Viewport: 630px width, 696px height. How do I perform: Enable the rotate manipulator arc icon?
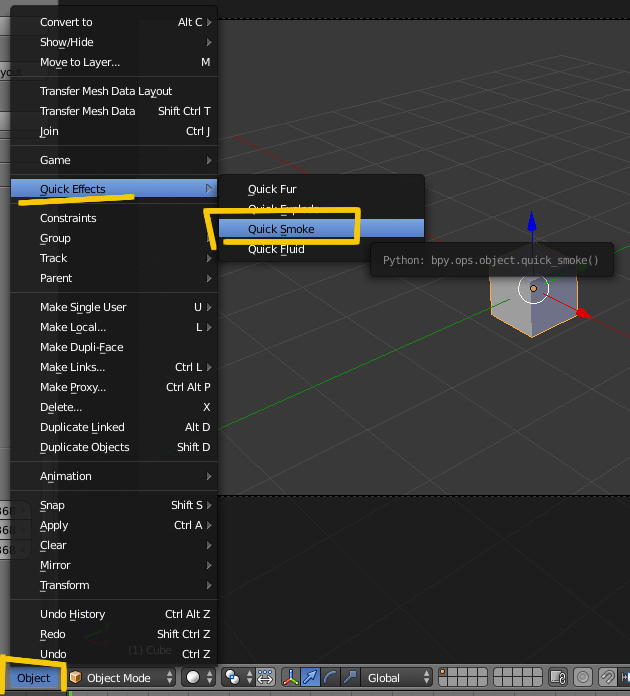click(x=330, y=677)
